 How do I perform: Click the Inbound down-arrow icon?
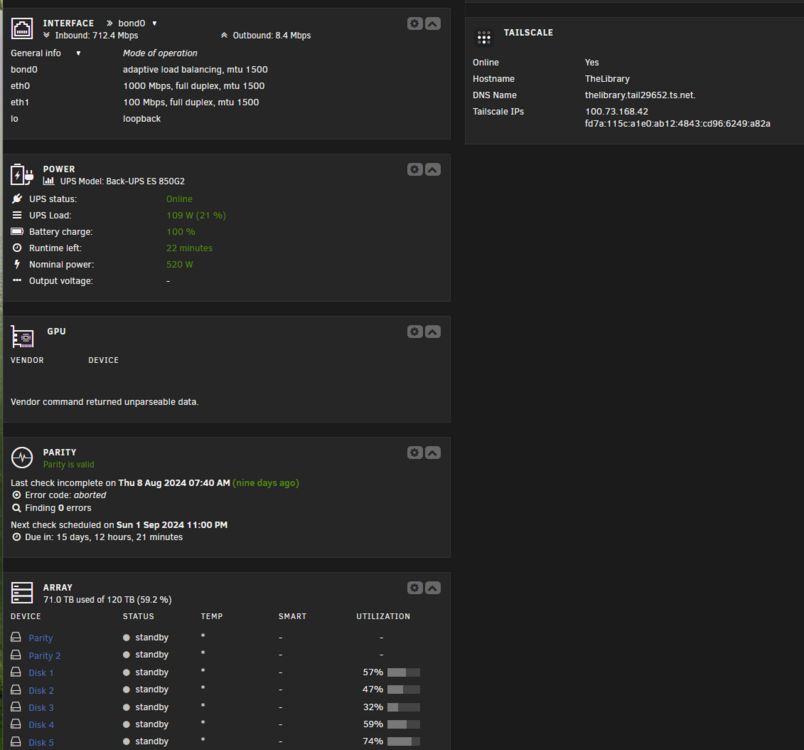tap(47, 35)
